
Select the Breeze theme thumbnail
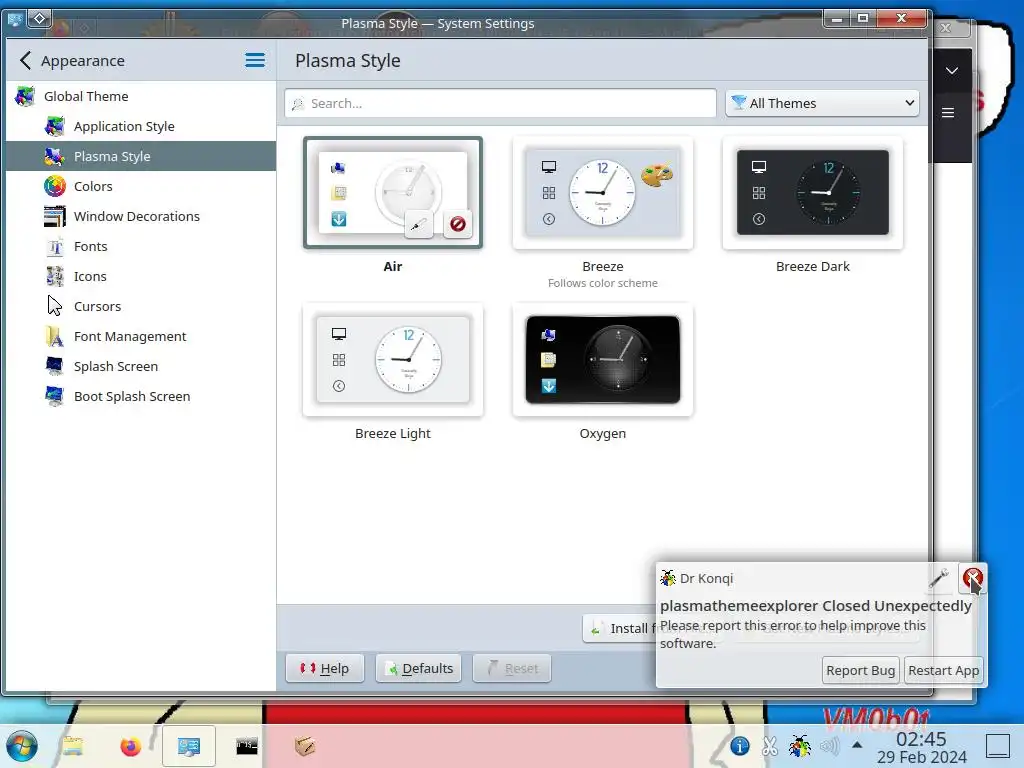(x=603, y=193)
